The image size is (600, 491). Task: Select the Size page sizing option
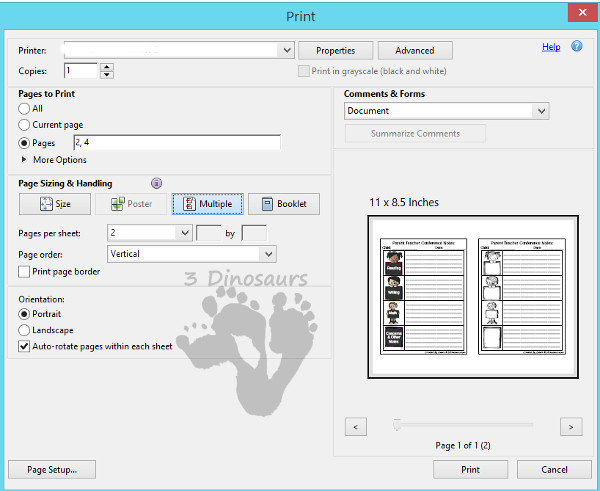[55, 204]
